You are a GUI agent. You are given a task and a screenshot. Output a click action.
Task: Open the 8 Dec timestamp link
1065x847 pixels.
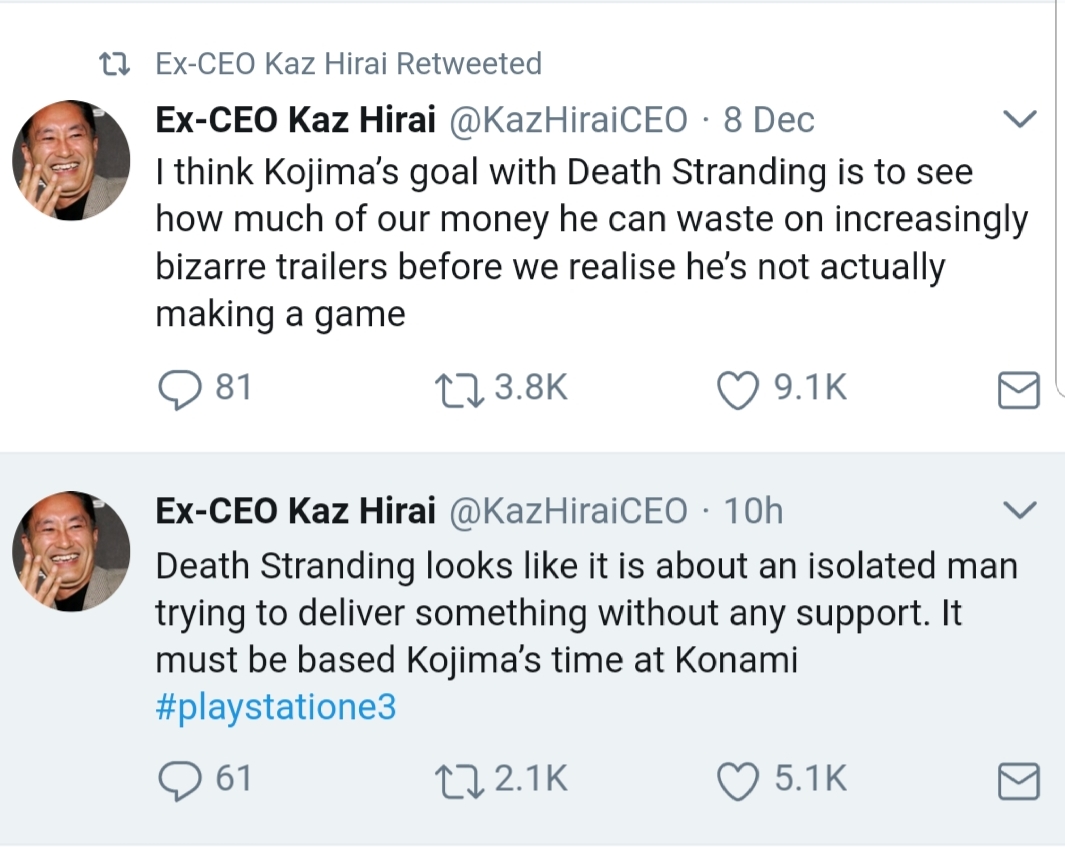769,121
